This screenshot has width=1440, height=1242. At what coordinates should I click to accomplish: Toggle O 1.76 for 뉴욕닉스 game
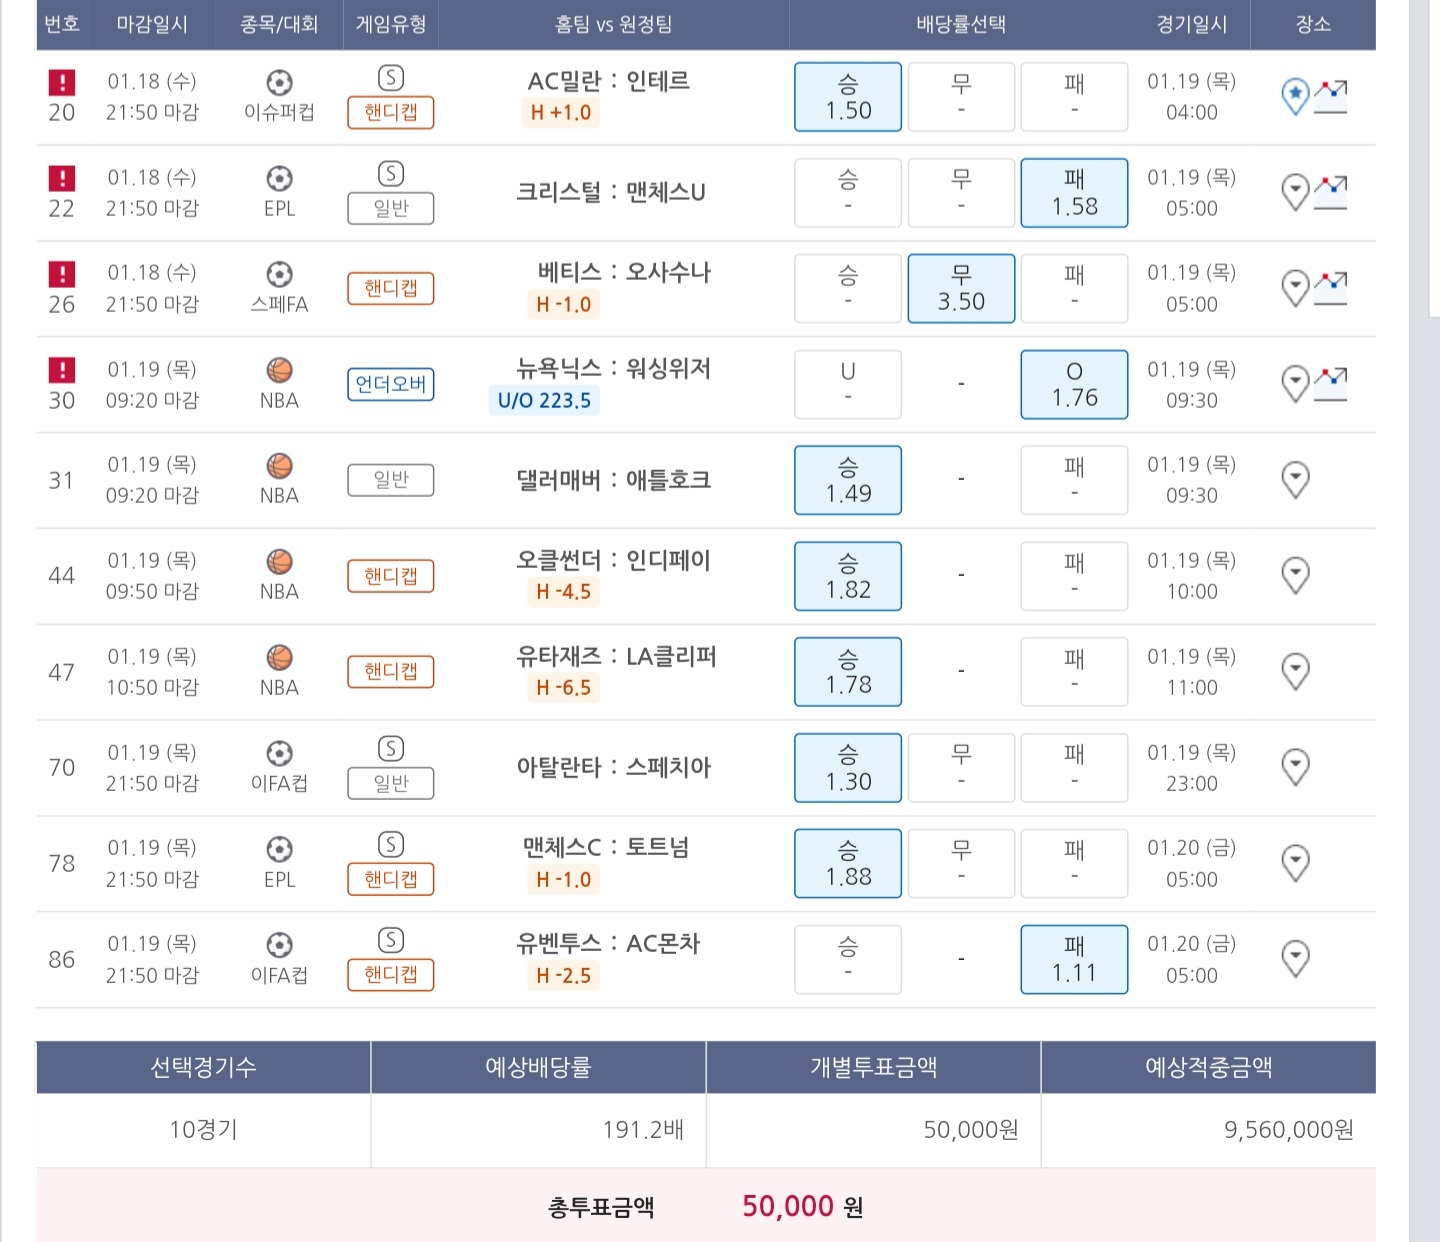pos(1074,384)
